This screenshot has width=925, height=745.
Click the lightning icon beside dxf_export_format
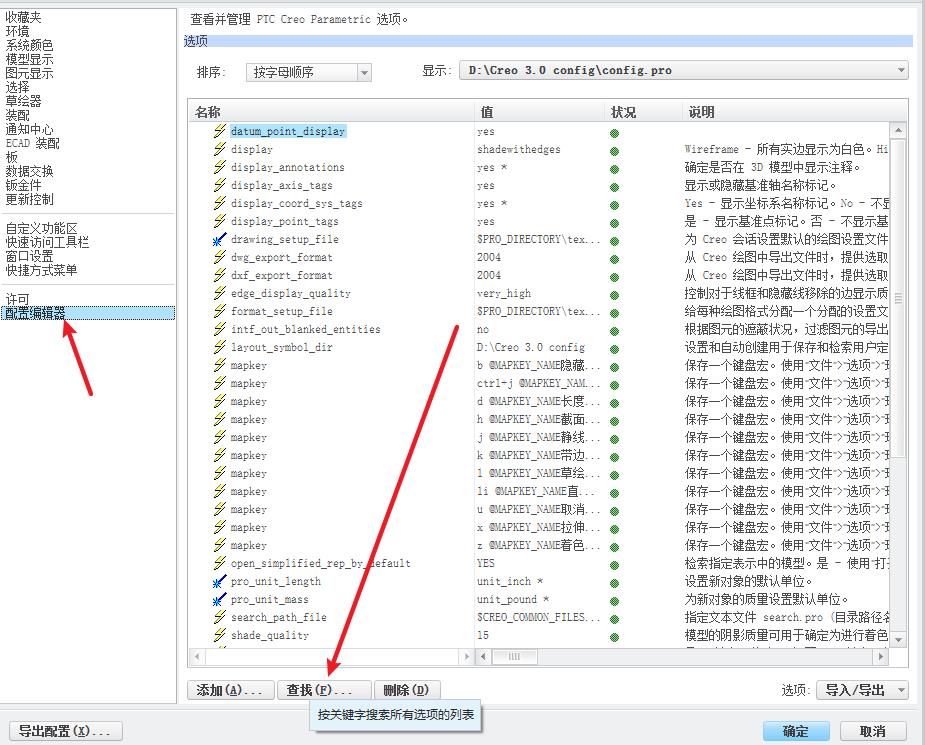(x=219, y=275)
